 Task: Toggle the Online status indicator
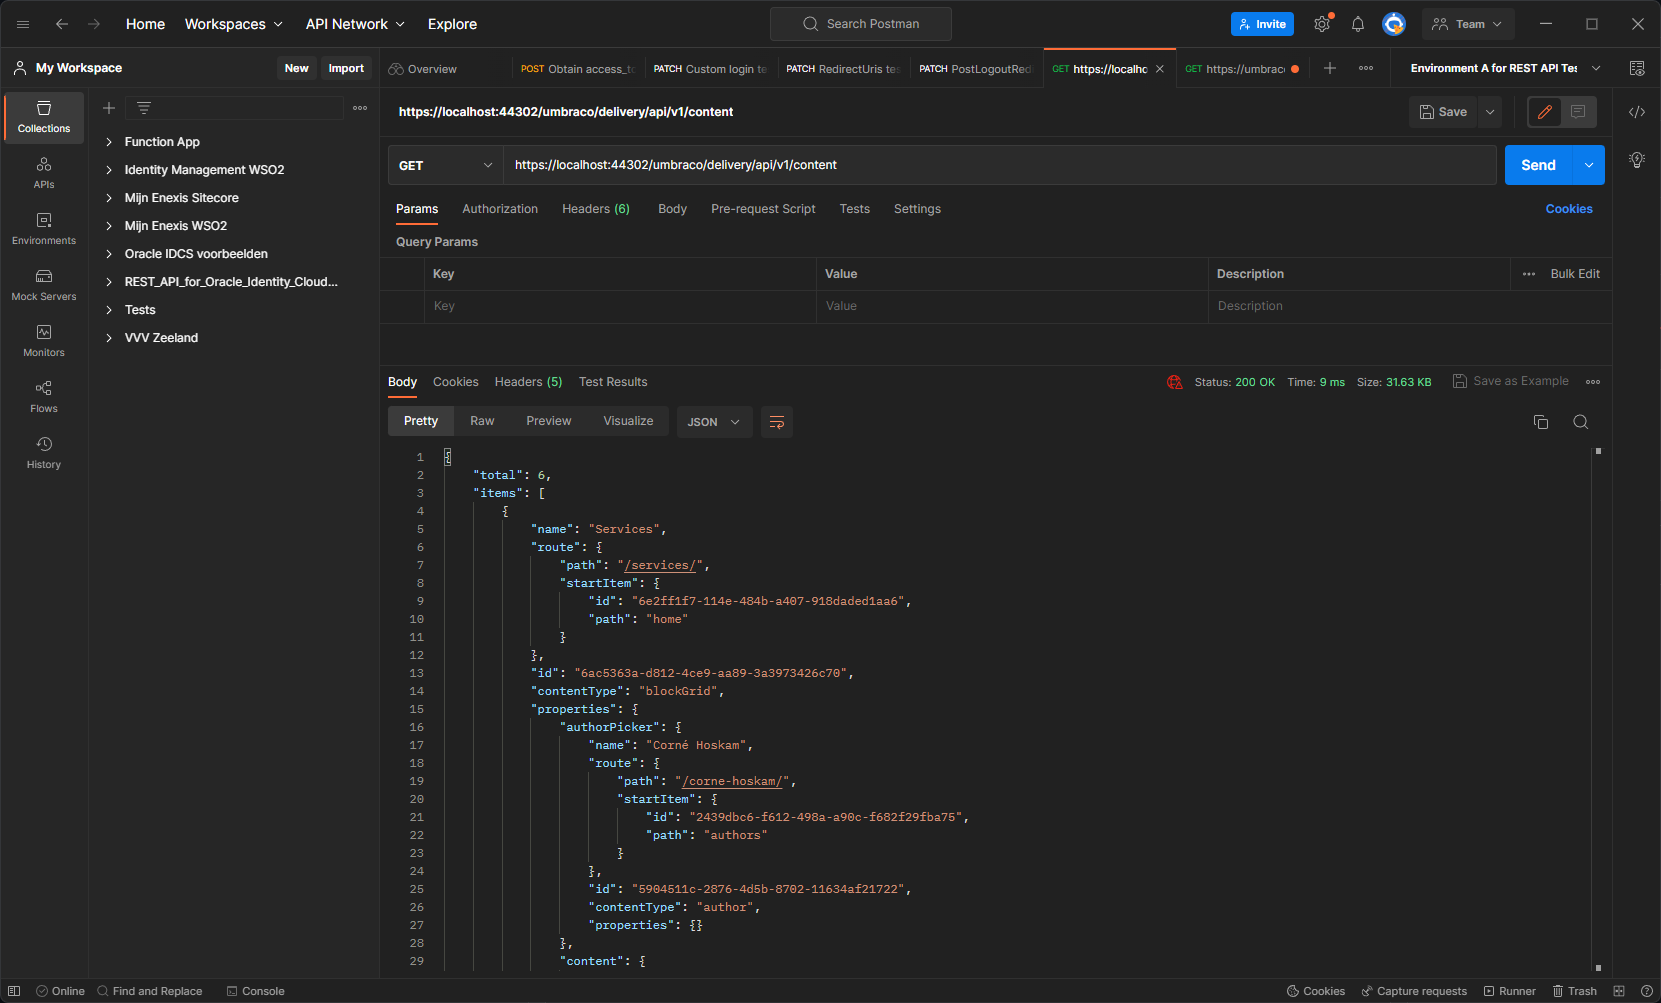[x=60, y=991]
